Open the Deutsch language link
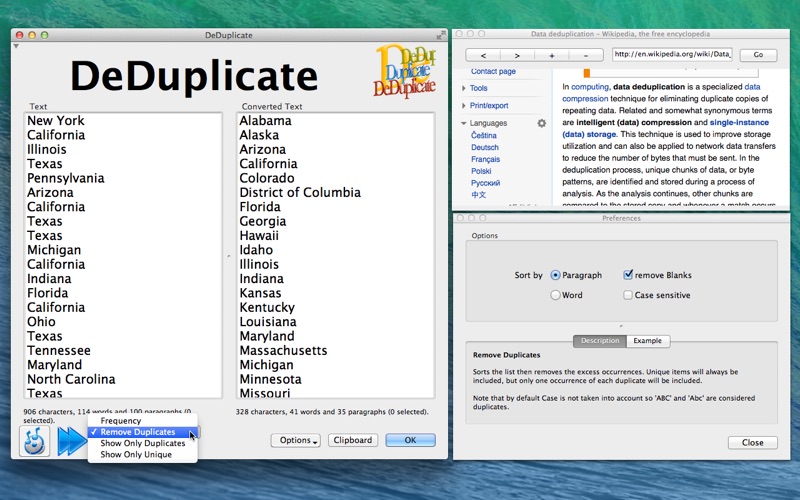Viewport: 800px width, 500px height. (x=485, y=147)
